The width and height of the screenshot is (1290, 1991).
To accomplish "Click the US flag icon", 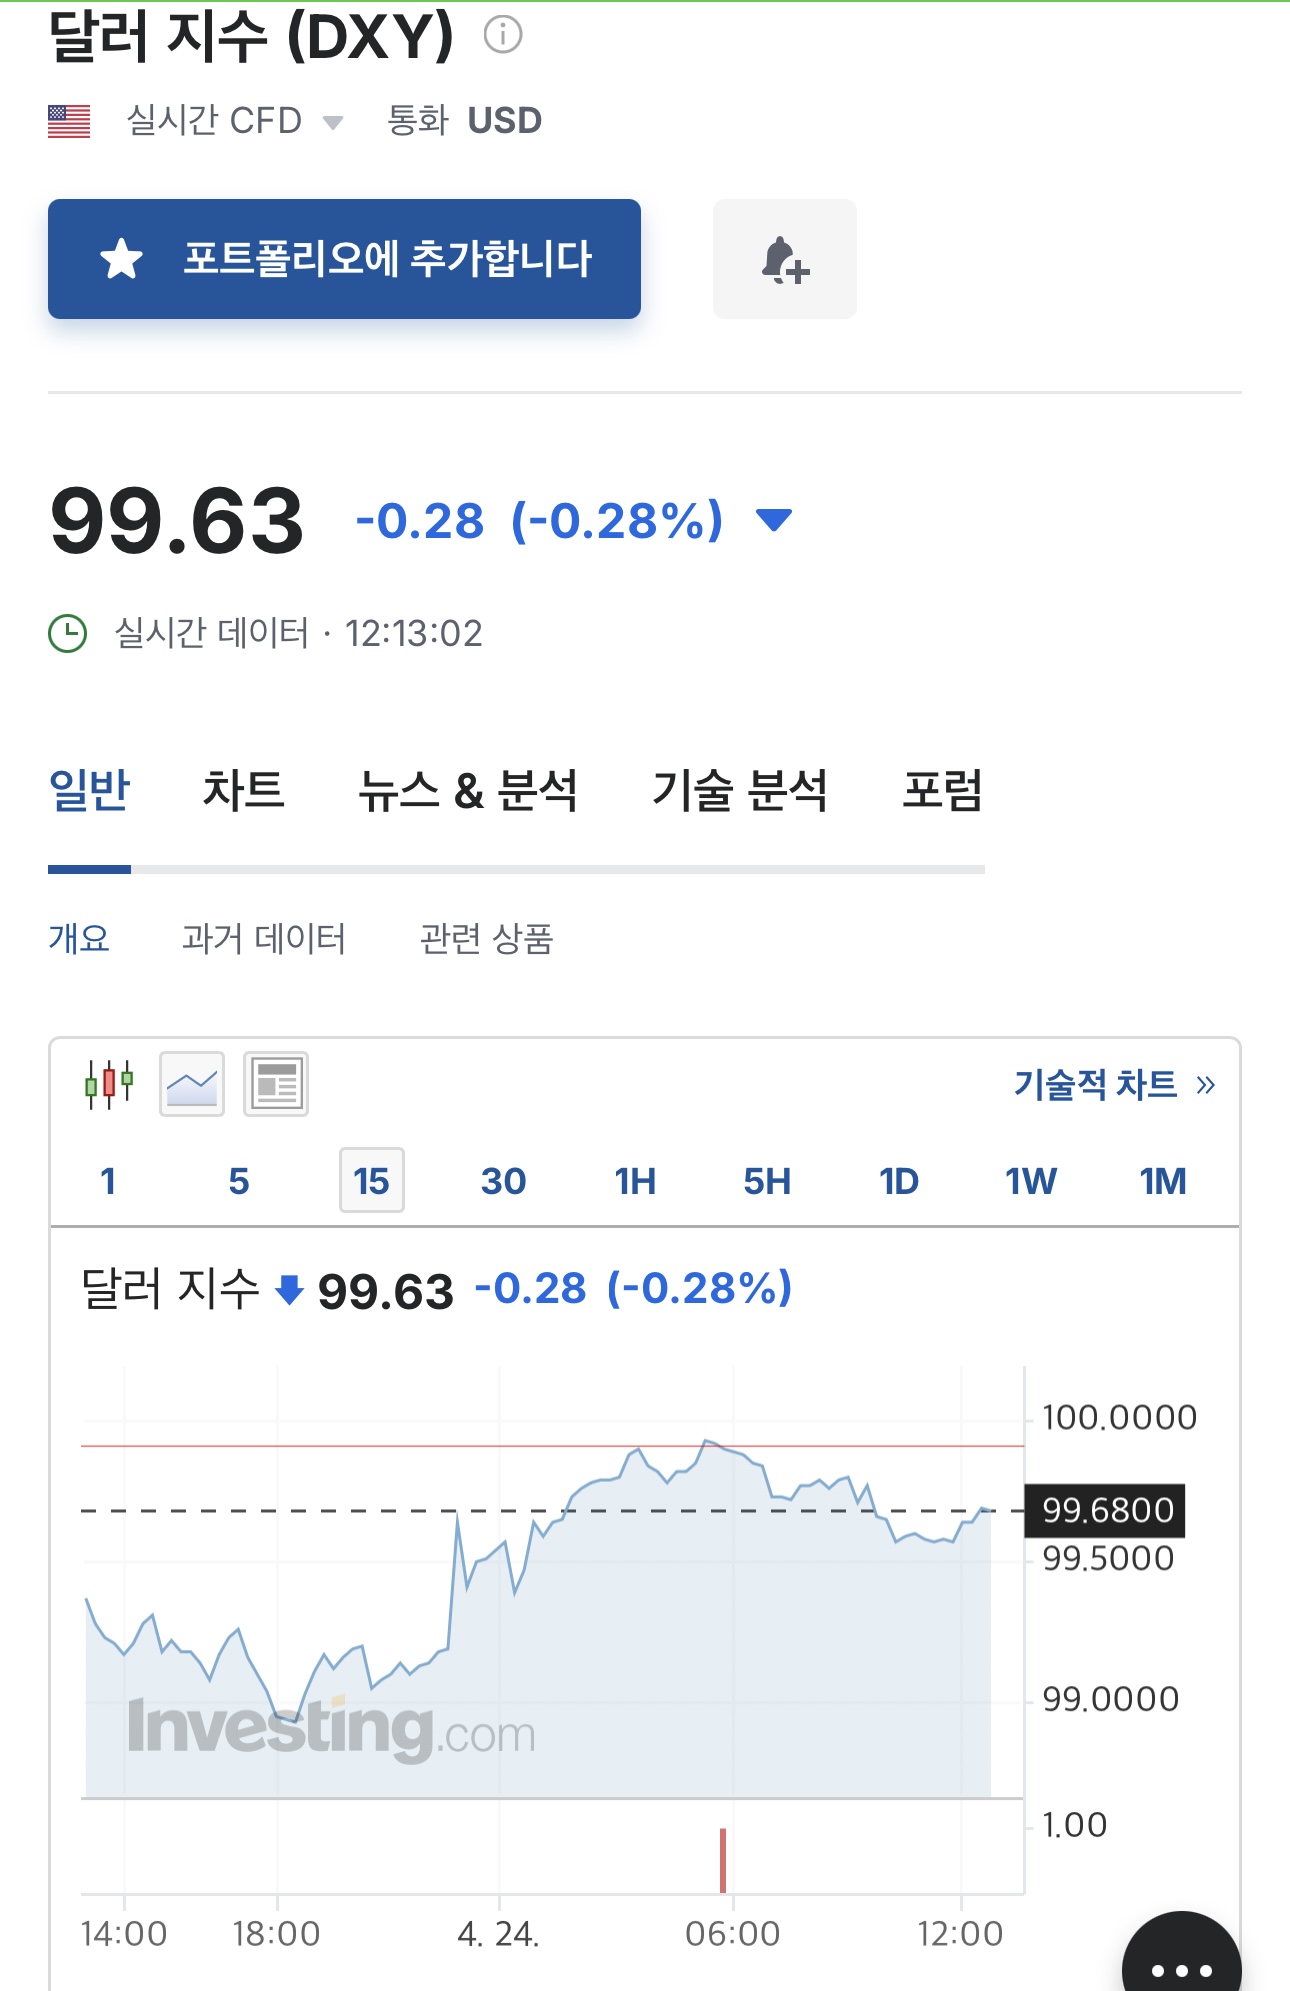I will pos(69,121).
